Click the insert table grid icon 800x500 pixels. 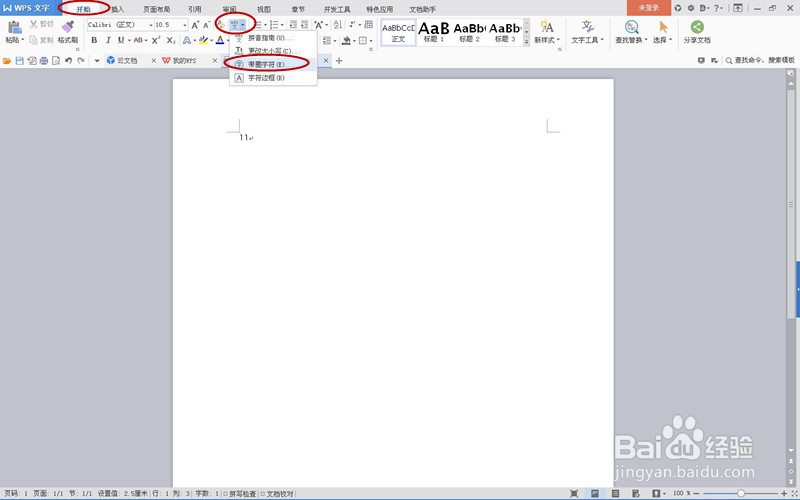369,24
